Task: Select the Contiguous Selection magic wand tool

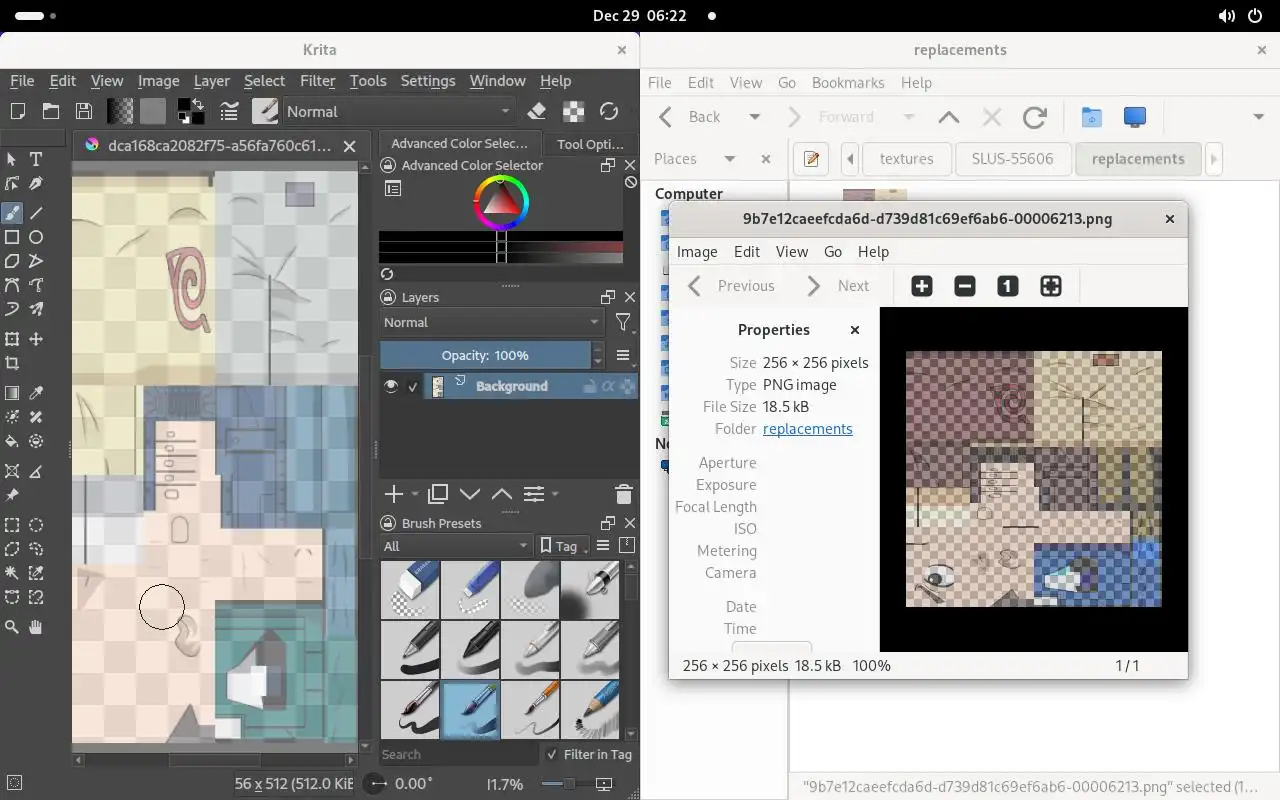Action: (12, 573)
